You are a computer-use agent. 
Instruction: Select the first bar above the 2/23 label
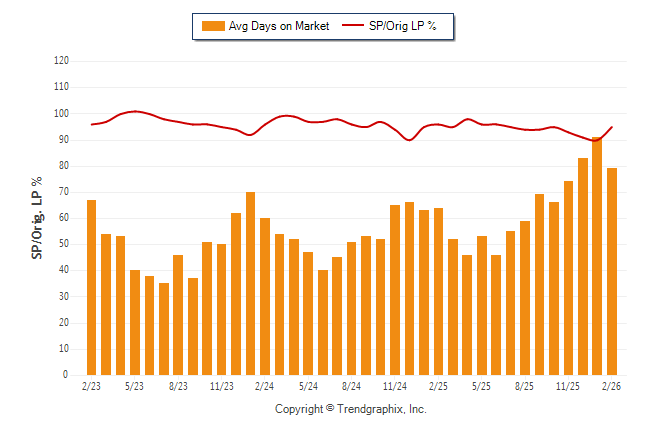(x=92, y=287)
